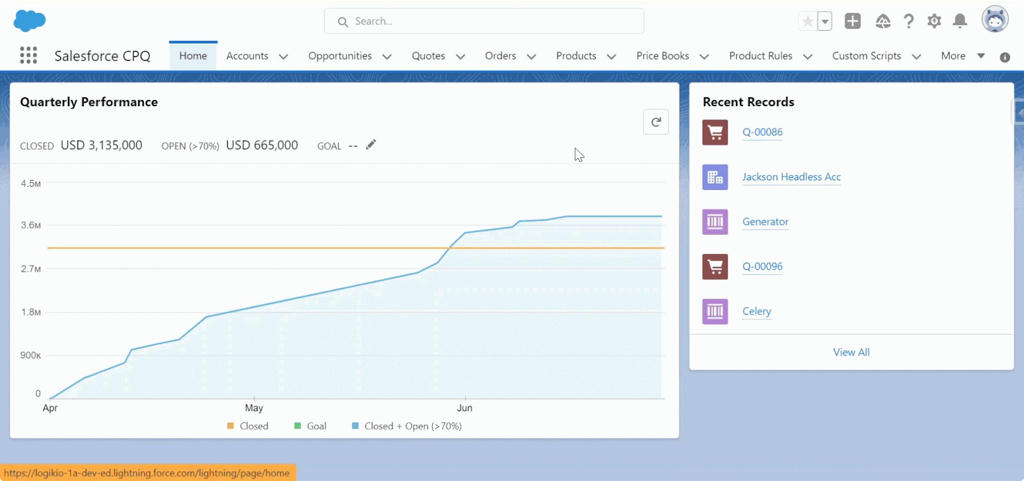Screen dimensions: 1024x481
Task: Click the green Goal legend swatch
Action: [x=297, y=426]
